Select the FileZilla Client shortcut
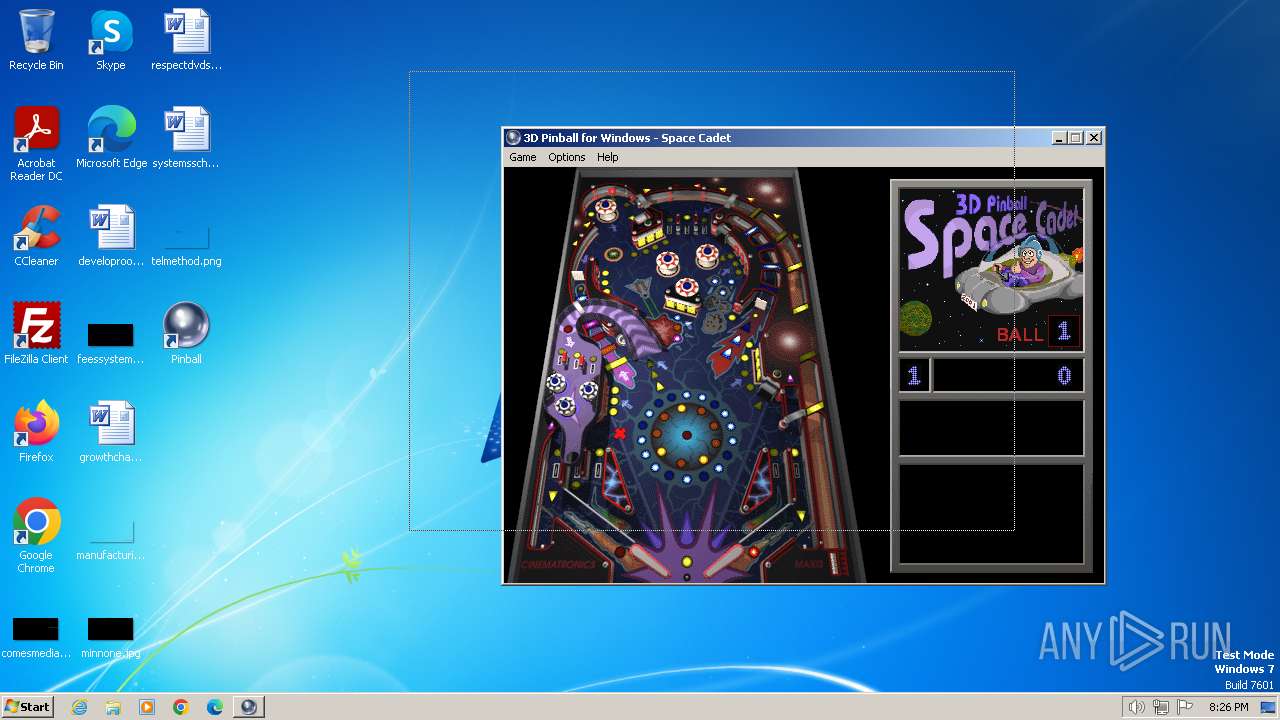Screen dimensions: 1280x720 coord(36,334)
